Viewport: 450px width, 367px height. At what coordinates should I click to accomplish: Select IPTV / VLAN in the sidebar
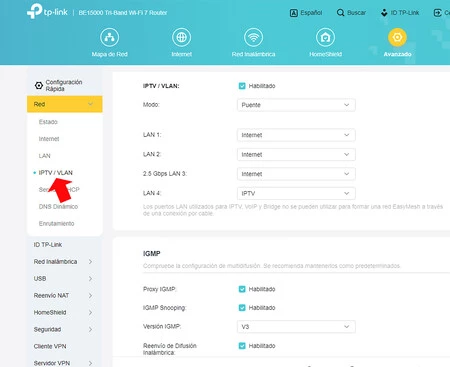55,173
